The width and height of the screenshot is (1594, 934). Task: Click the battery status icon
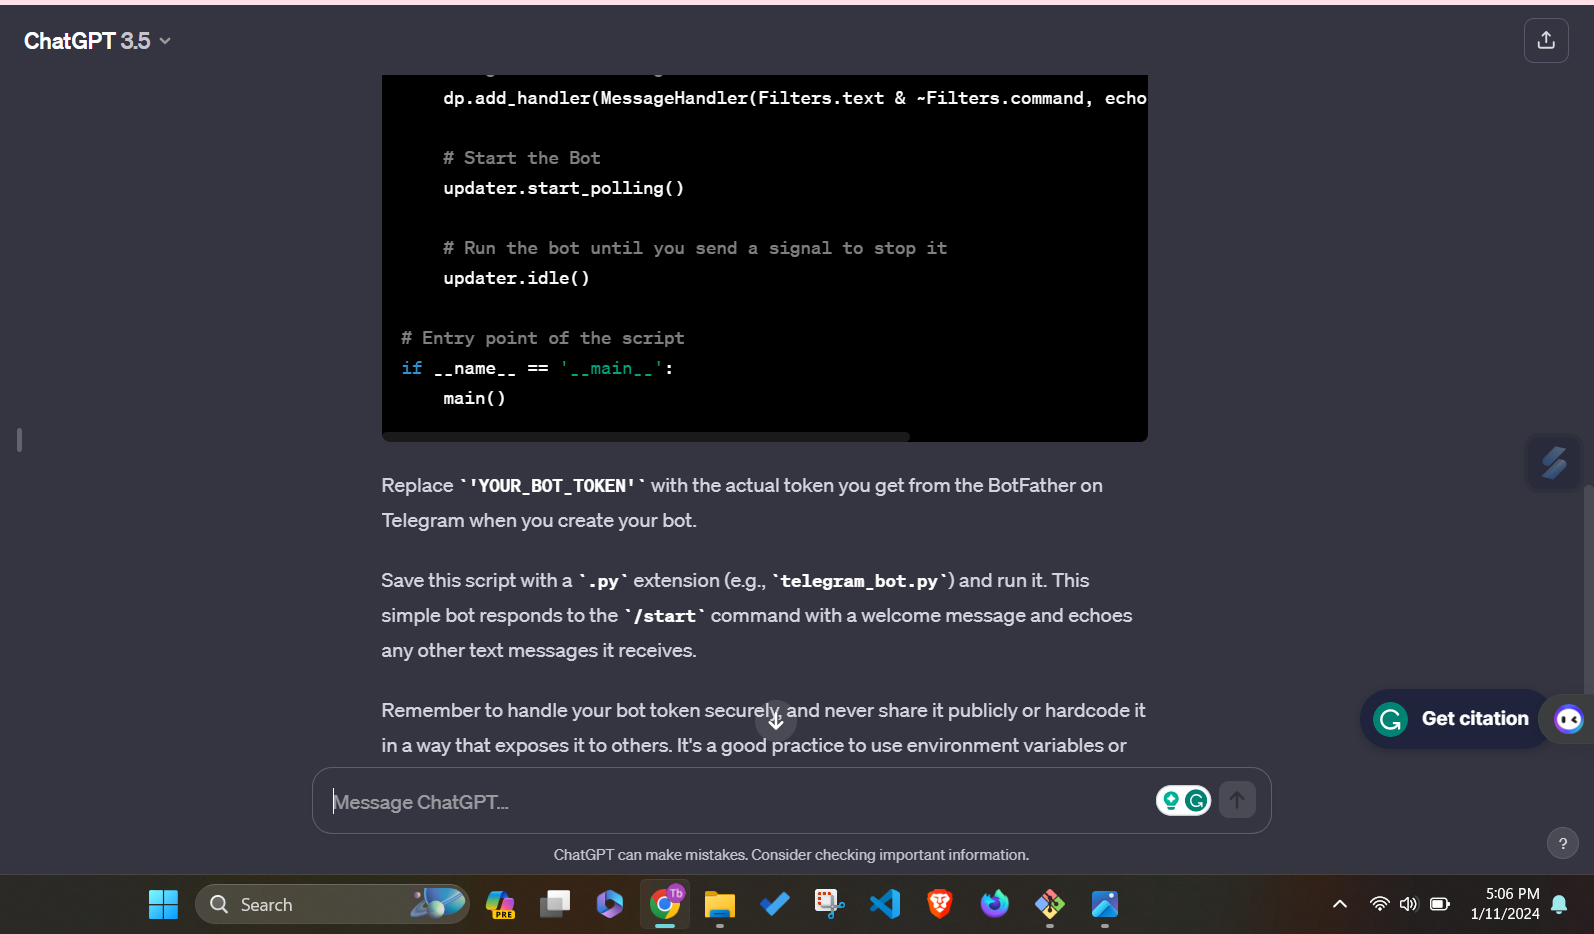point(1440,904)
